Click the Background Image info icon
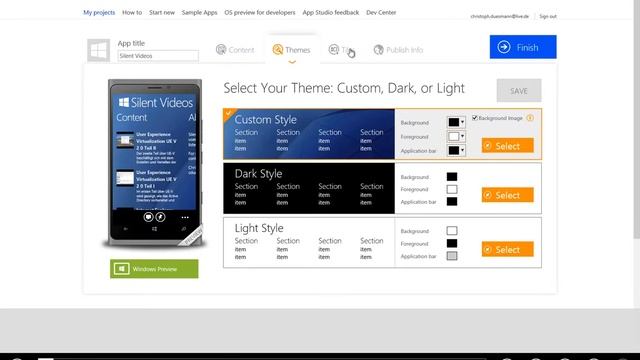 tap(530, 118)
